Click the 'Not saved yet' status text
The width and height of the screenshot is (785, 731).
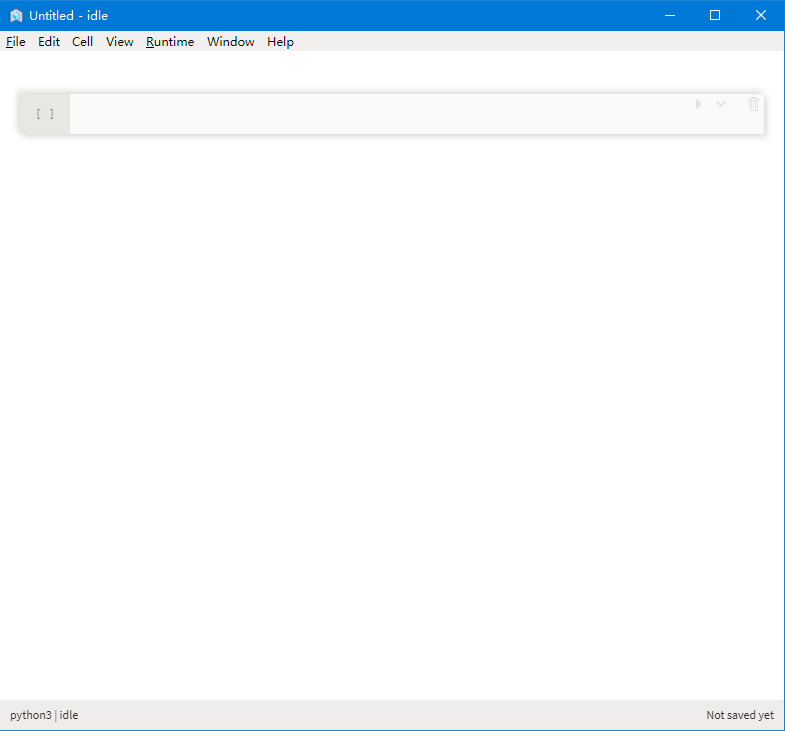click(x=740, y=715)
